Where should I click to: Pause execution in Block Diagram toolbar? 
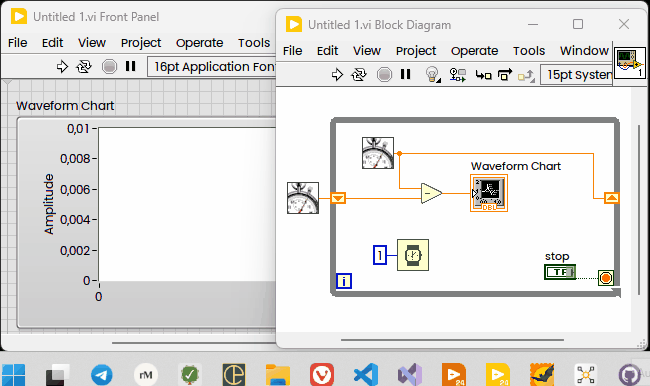coord(405,74)
